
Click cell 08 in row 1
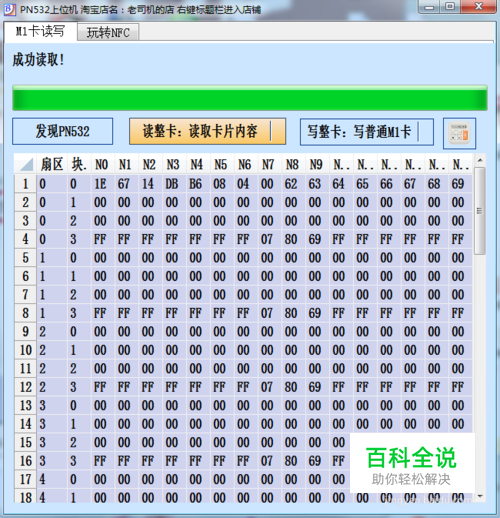(222, 184)
